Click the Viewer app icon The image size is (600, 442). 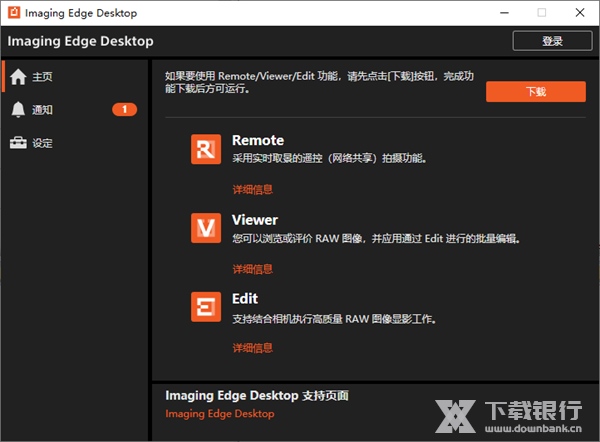206,228
